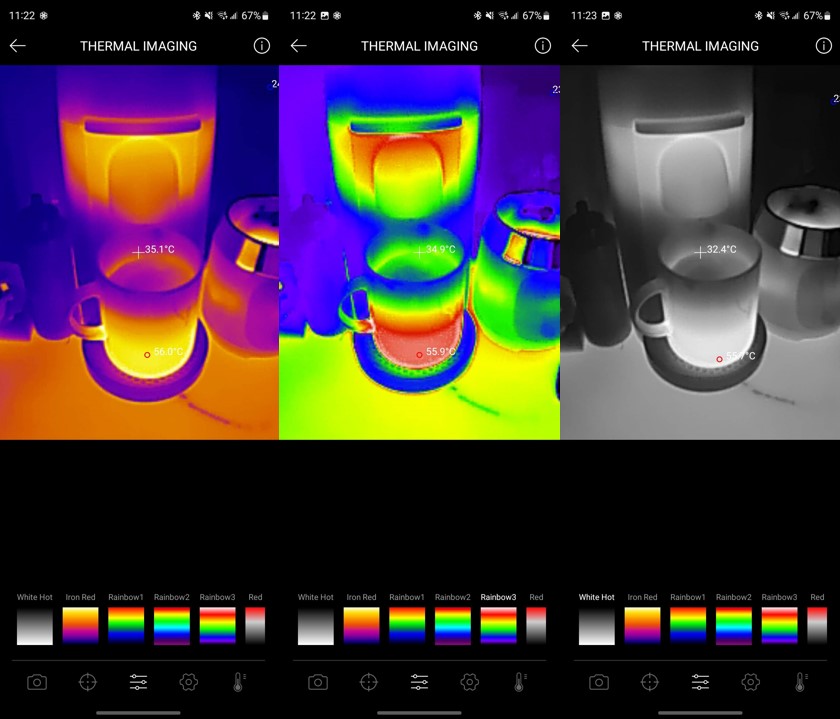Tap the THERMAL IMAGING title
Image resolution: width=840 pixels, height=719 pixels.
coord(139,46)
